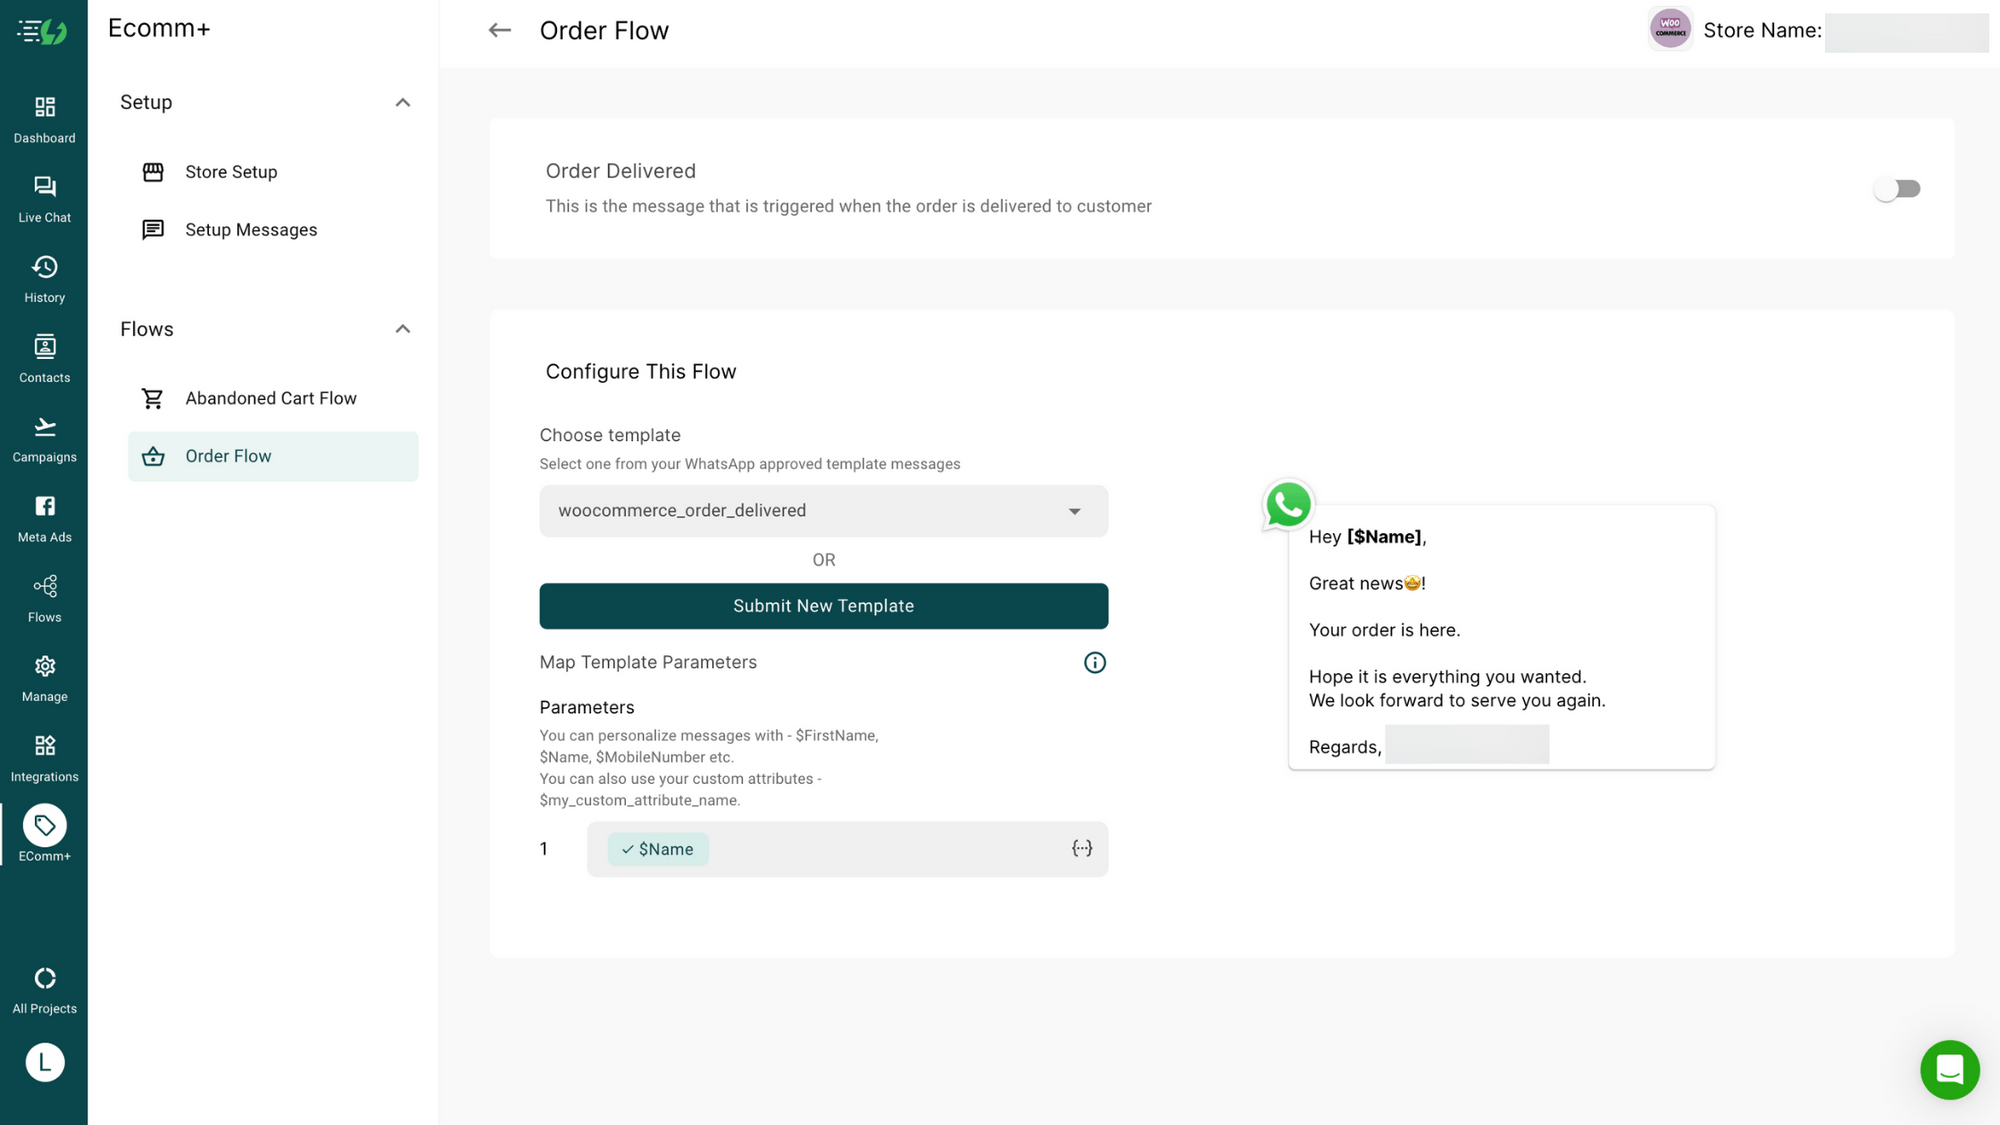The width and height of the screenshot is (2000, 1125).
Task: Select Setup Messages from the menu
Action: 250,229
